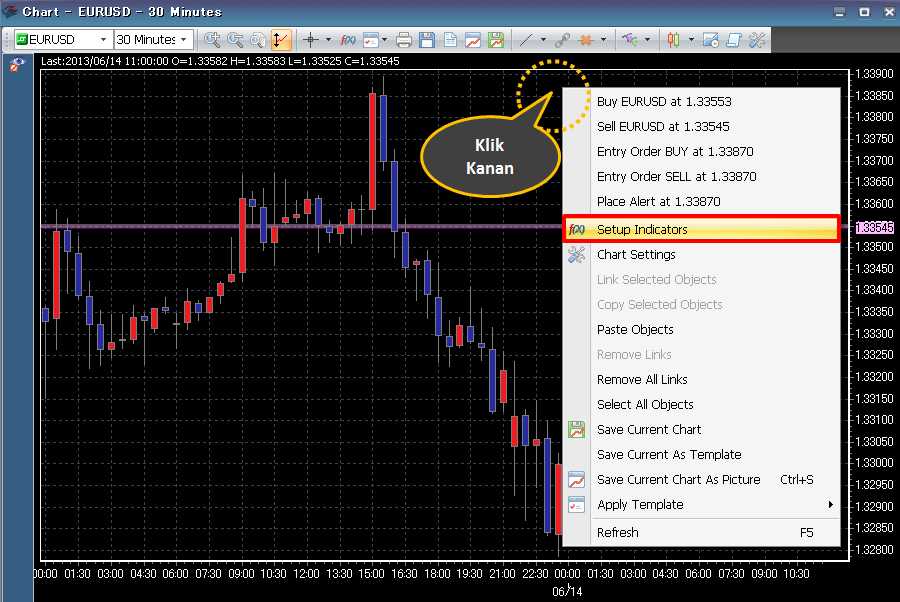Viewport: 900px width, 602px height.
Task: Click Buy EURUSD at 1.33553
Action: (x=664, y=102)
